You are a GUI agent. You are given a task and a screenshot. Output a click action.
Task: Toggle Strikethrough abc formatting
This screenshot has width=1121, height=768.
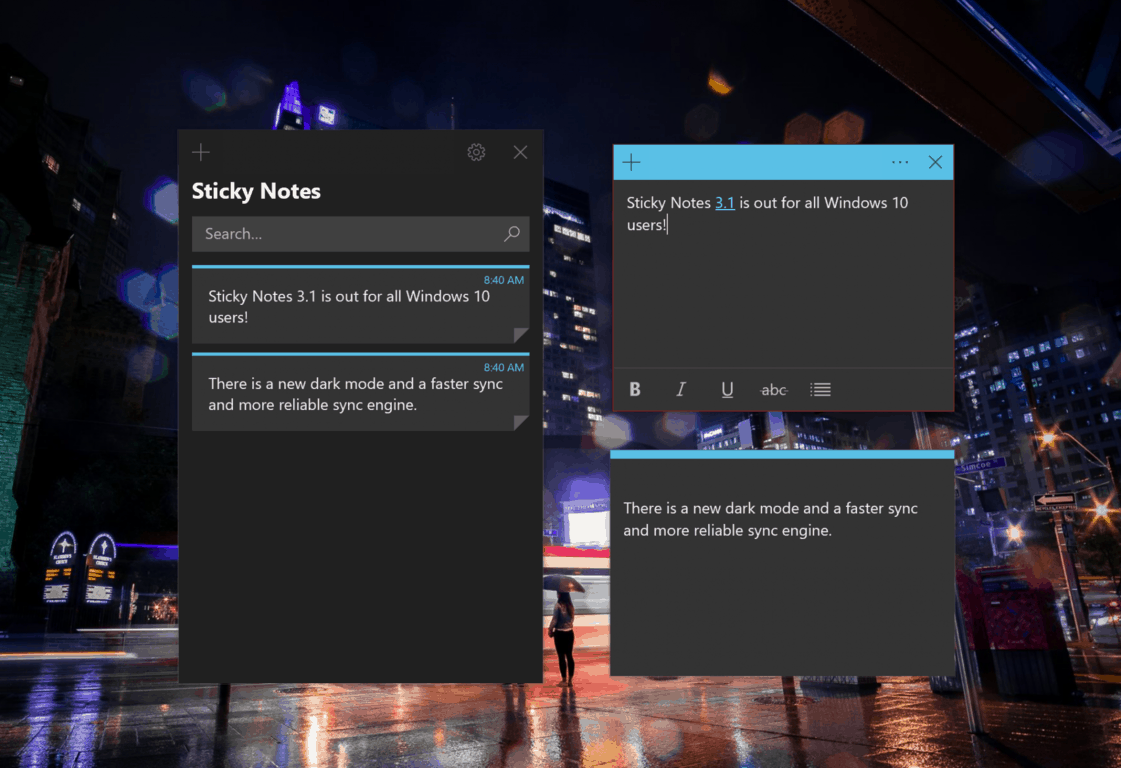(x=774, y=390)
